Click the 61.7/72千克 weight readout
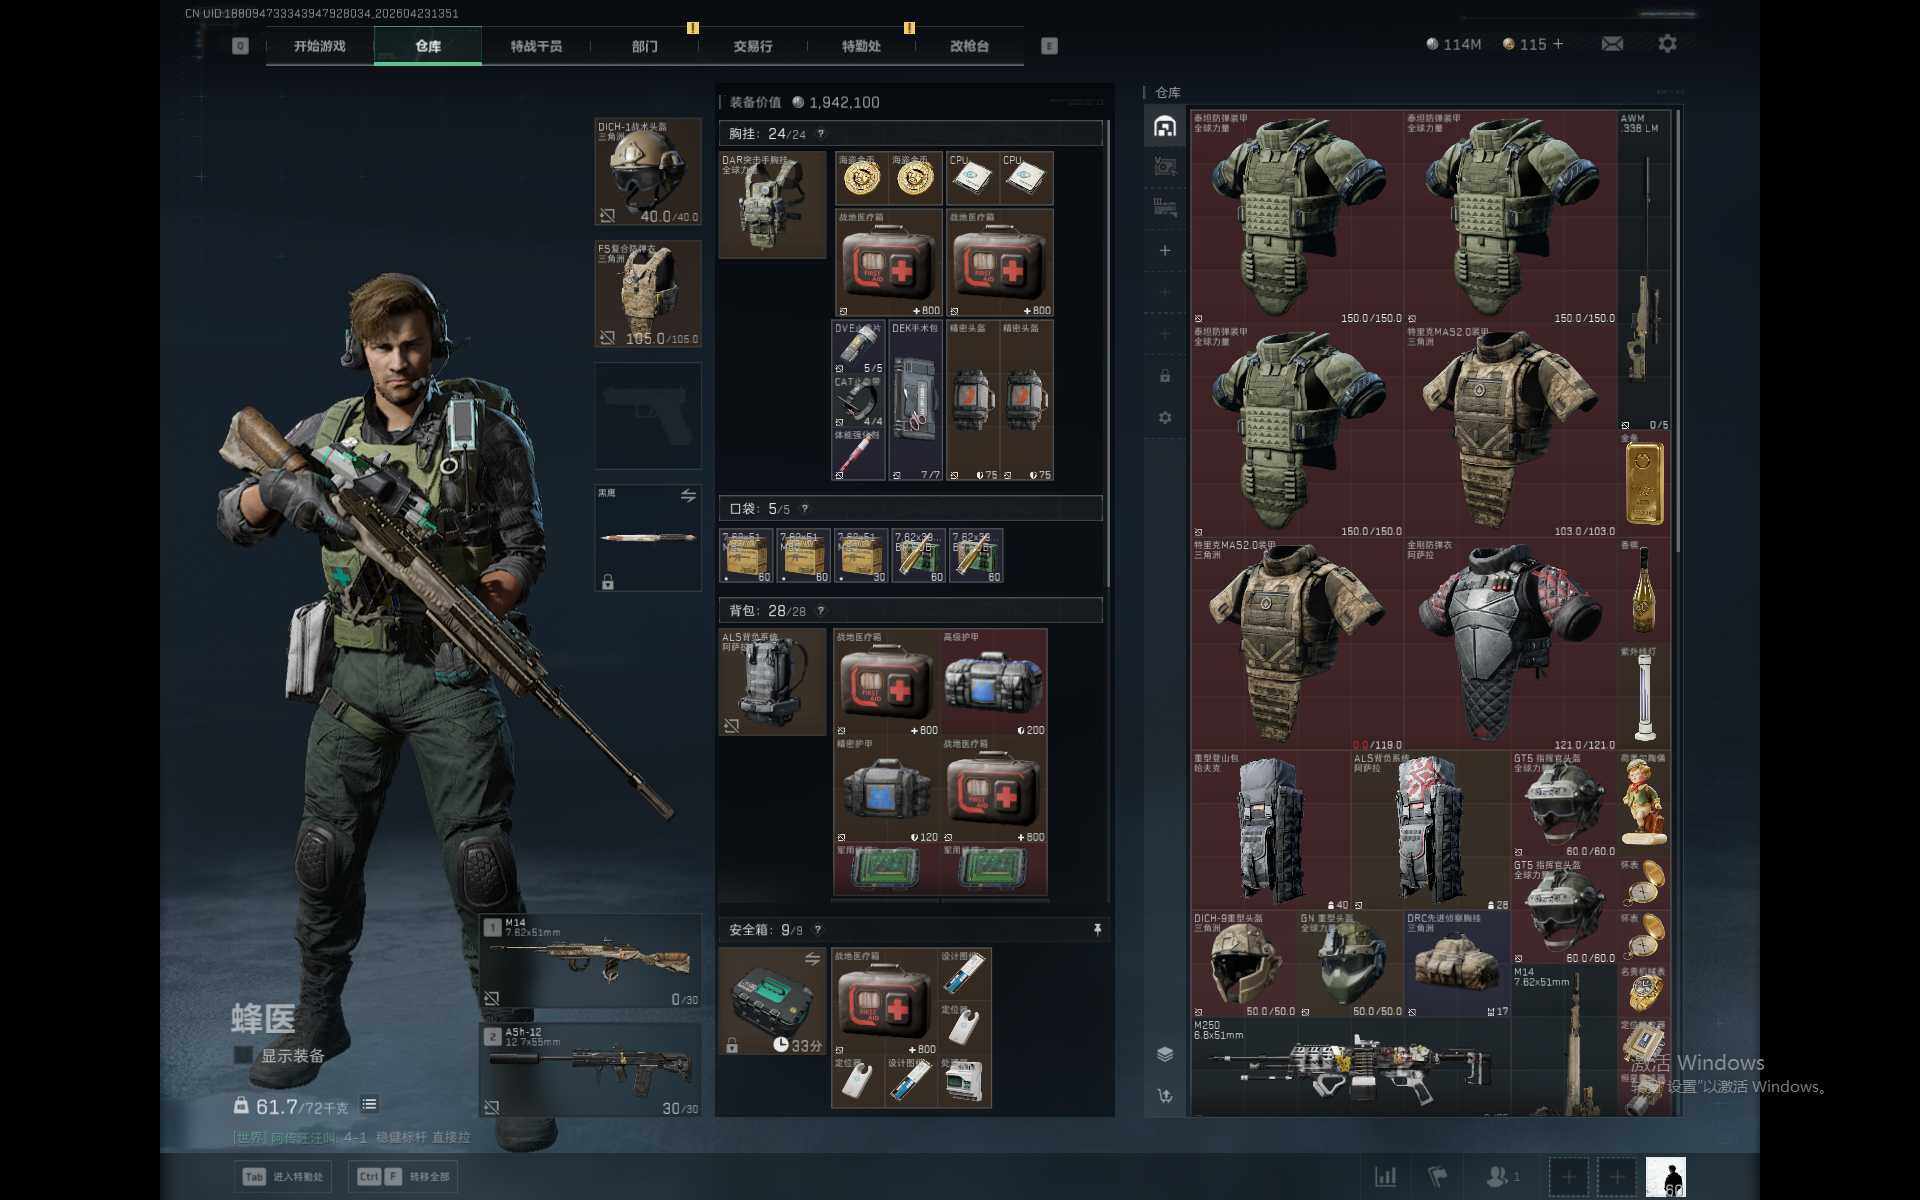 pos(291,1106)
